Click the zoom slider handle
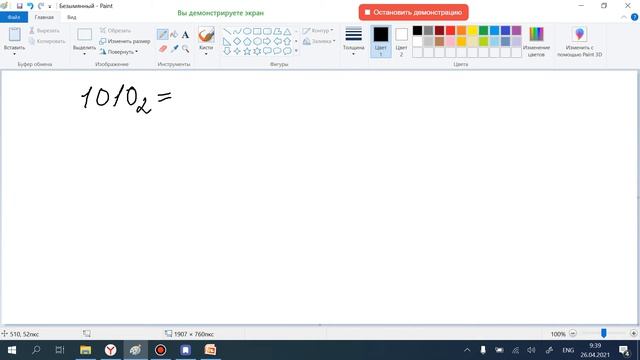Screen dimensions: 640x360 603,334
